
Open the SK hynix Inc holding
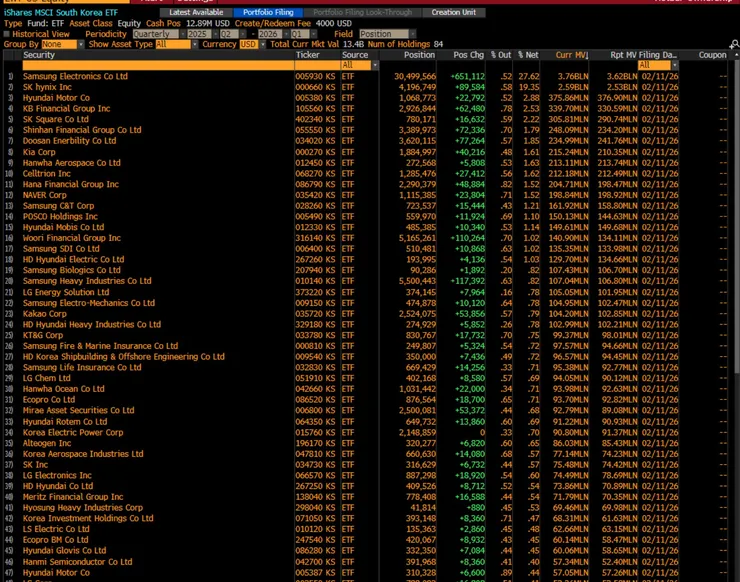click(x=47, y=87)
